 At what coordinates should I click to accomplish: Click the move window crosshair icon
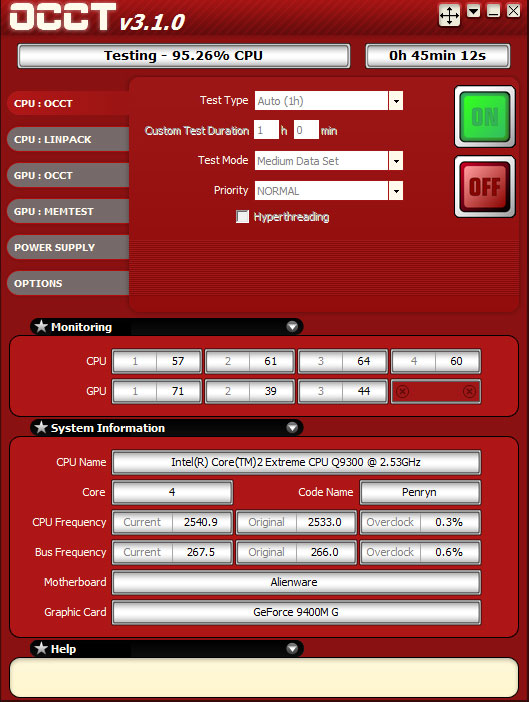[449, 16]
